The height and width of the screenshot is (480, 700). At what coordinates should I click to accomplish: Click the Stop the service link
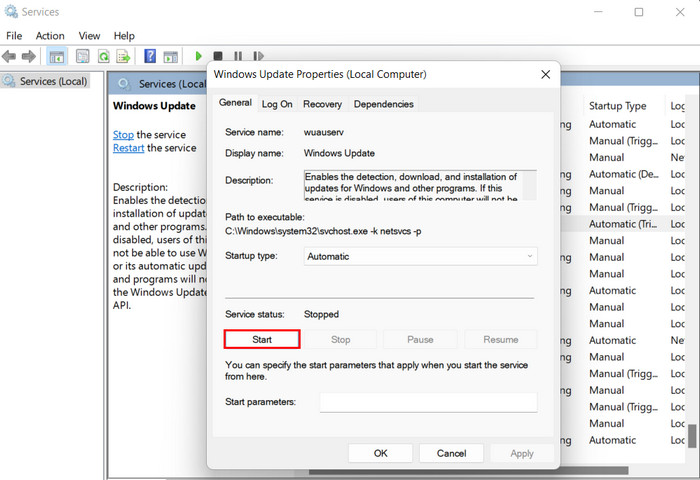tap(123, 134)
